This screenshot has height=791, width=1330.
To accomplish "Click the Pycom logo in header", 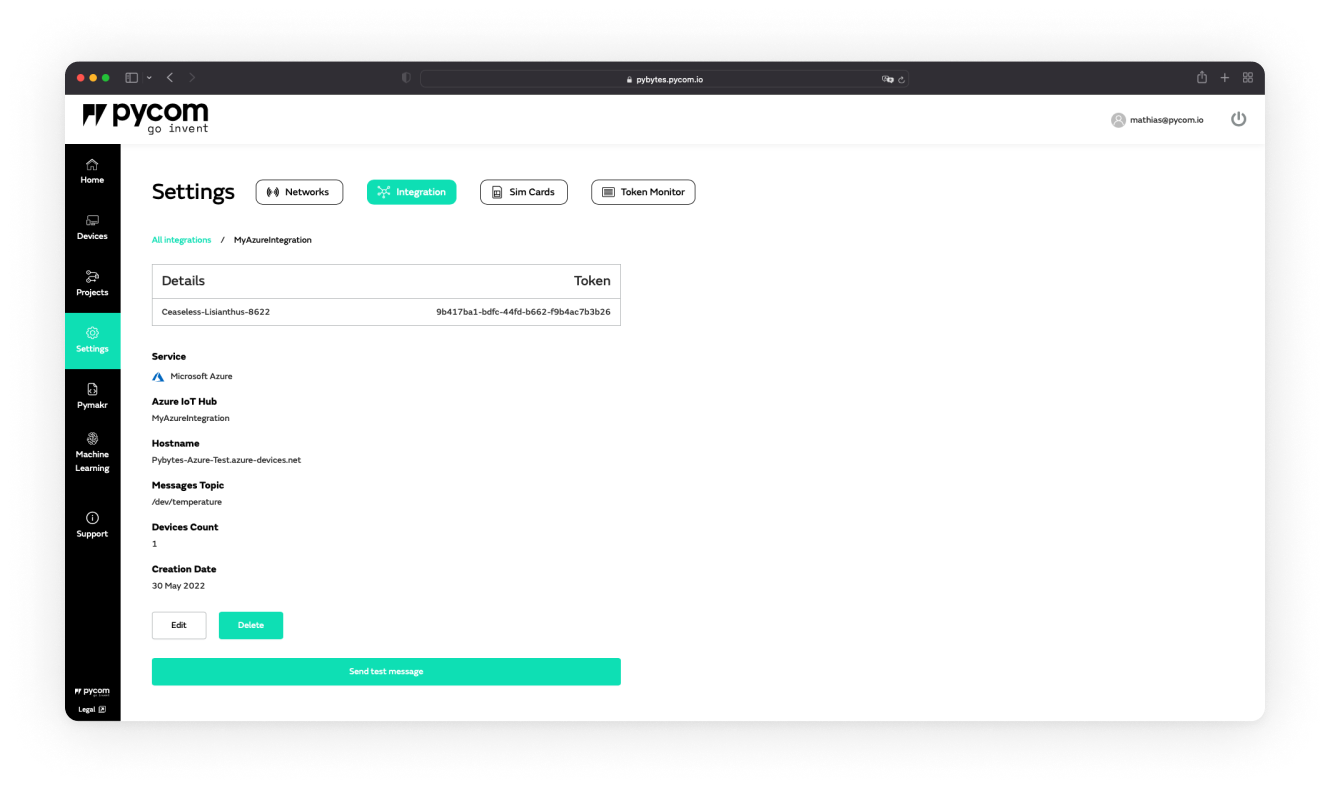I will (145, 118).
